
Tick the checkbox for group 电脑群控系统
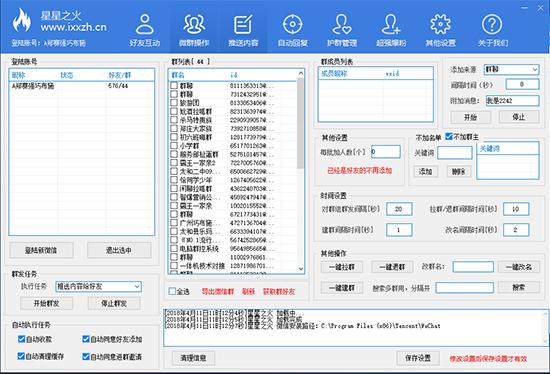(x=174, y=248)
